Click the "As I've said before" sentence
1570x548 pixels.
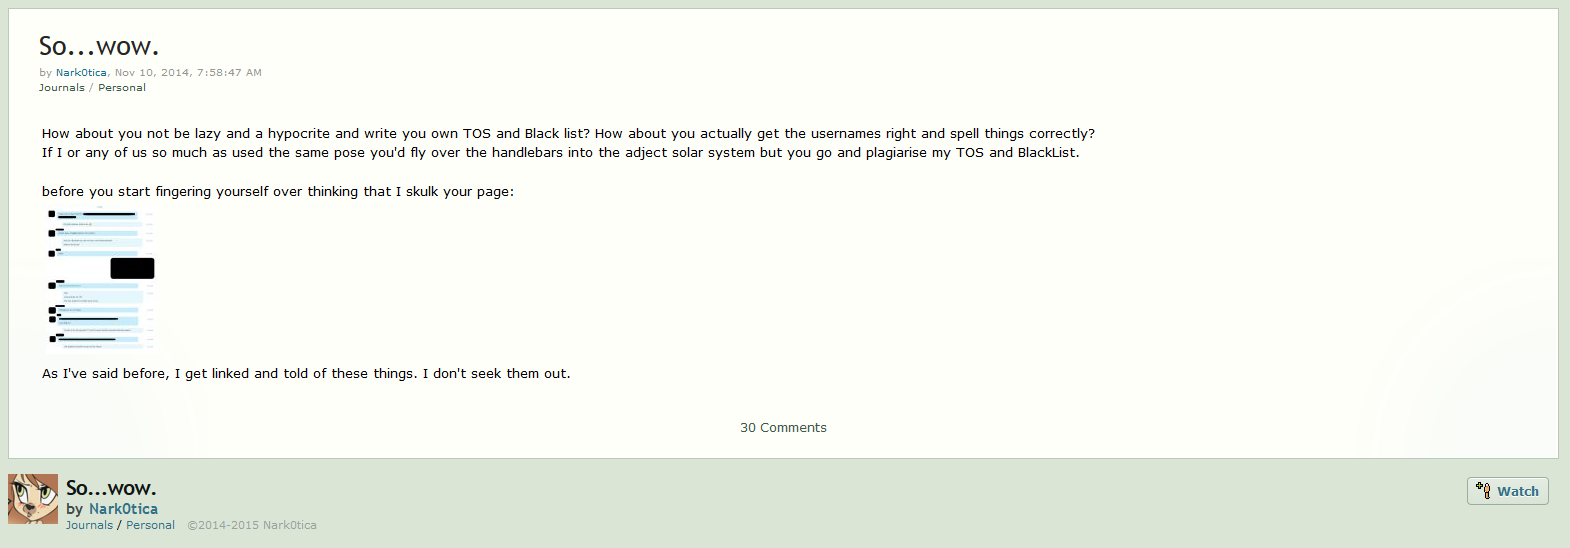coord(306,374)
